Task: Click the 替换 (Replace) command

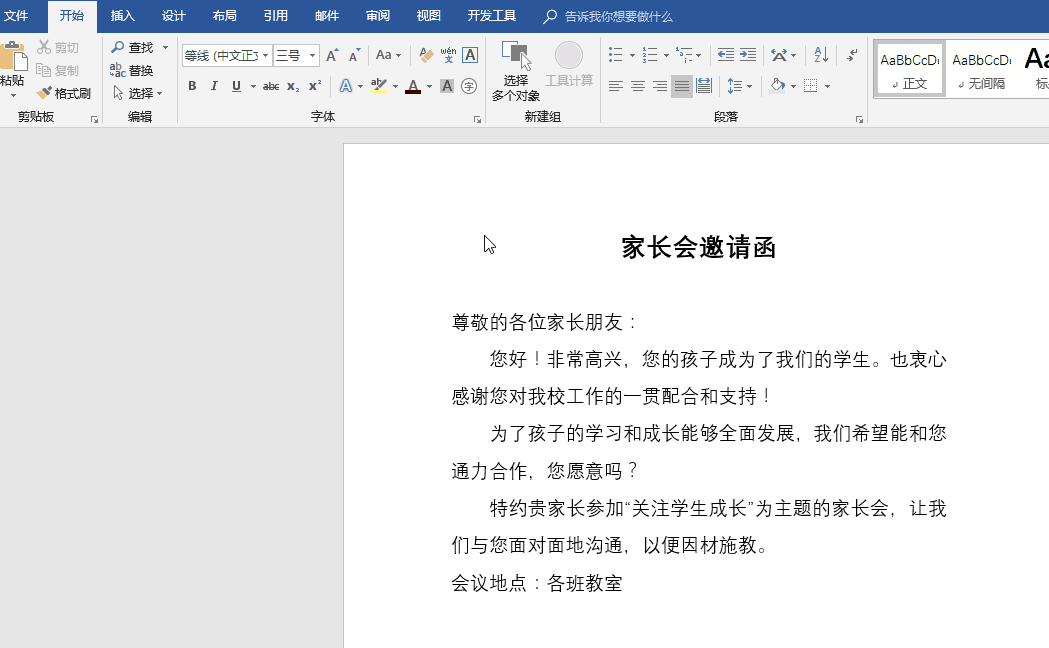Action: coord(140,72)
